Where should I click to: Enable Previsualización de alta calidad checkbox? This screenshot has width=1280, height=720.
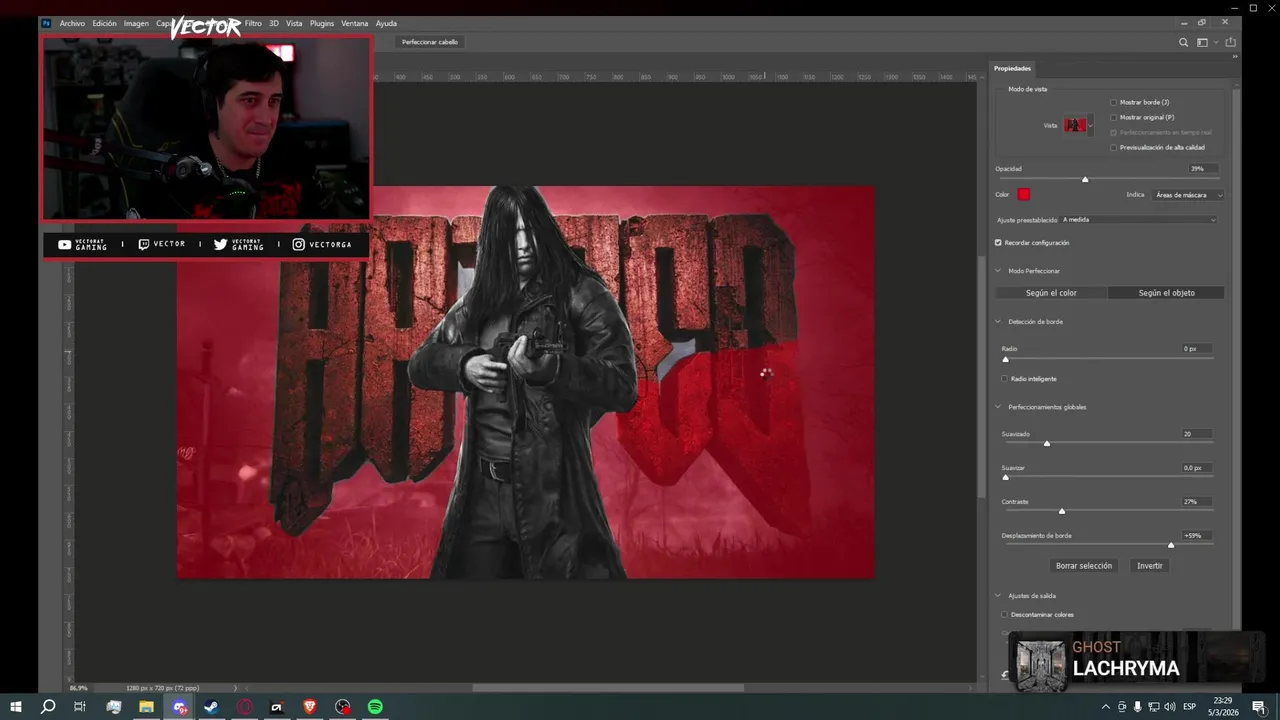click(x=1113, y=147)
